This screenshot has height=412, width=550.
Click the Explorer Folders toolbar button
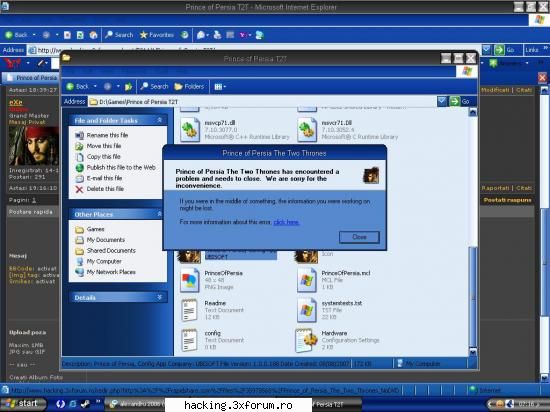coord(189,87)
